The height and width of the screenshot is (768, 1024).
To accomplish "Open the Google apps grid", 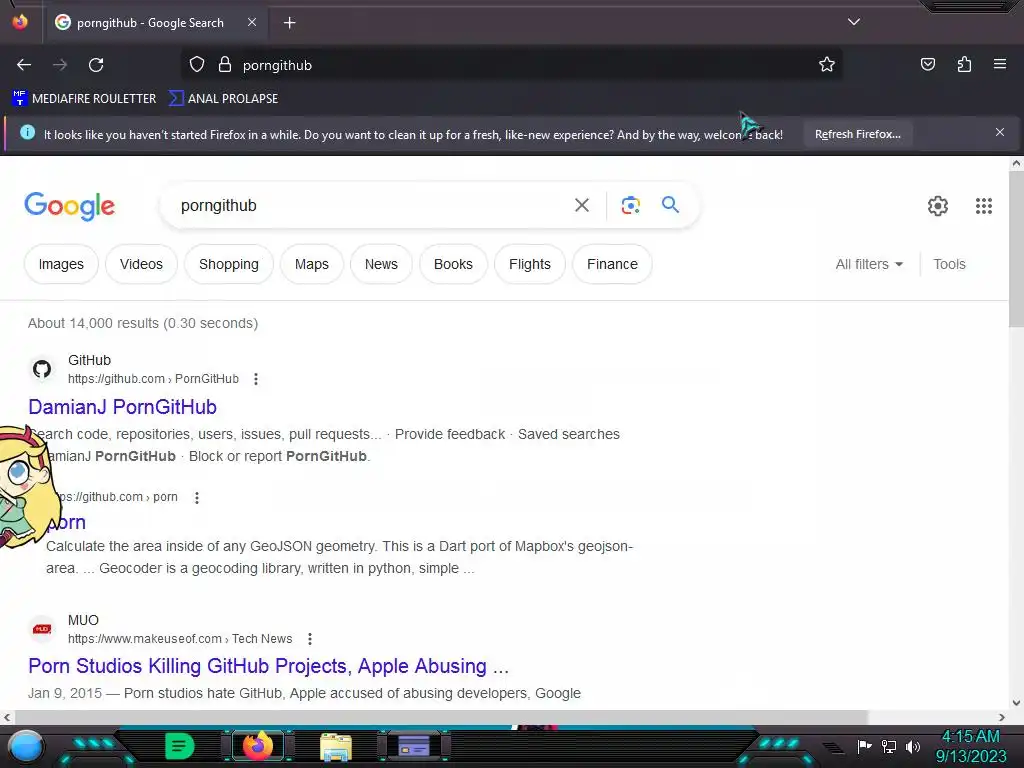I will 984,206.
